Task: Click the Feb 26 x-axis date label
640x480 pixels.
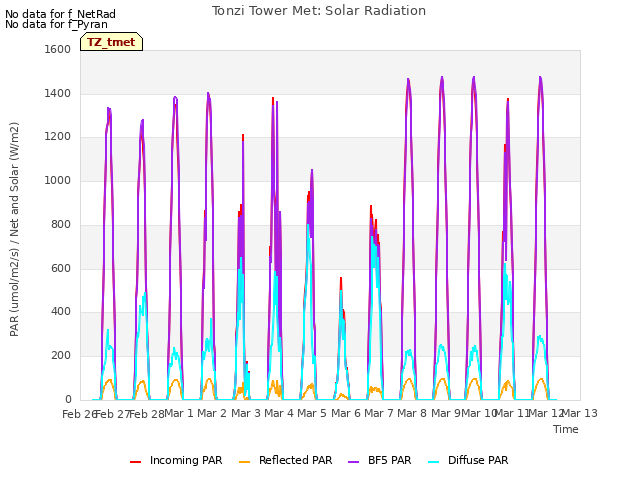Action: coord(78,414)
